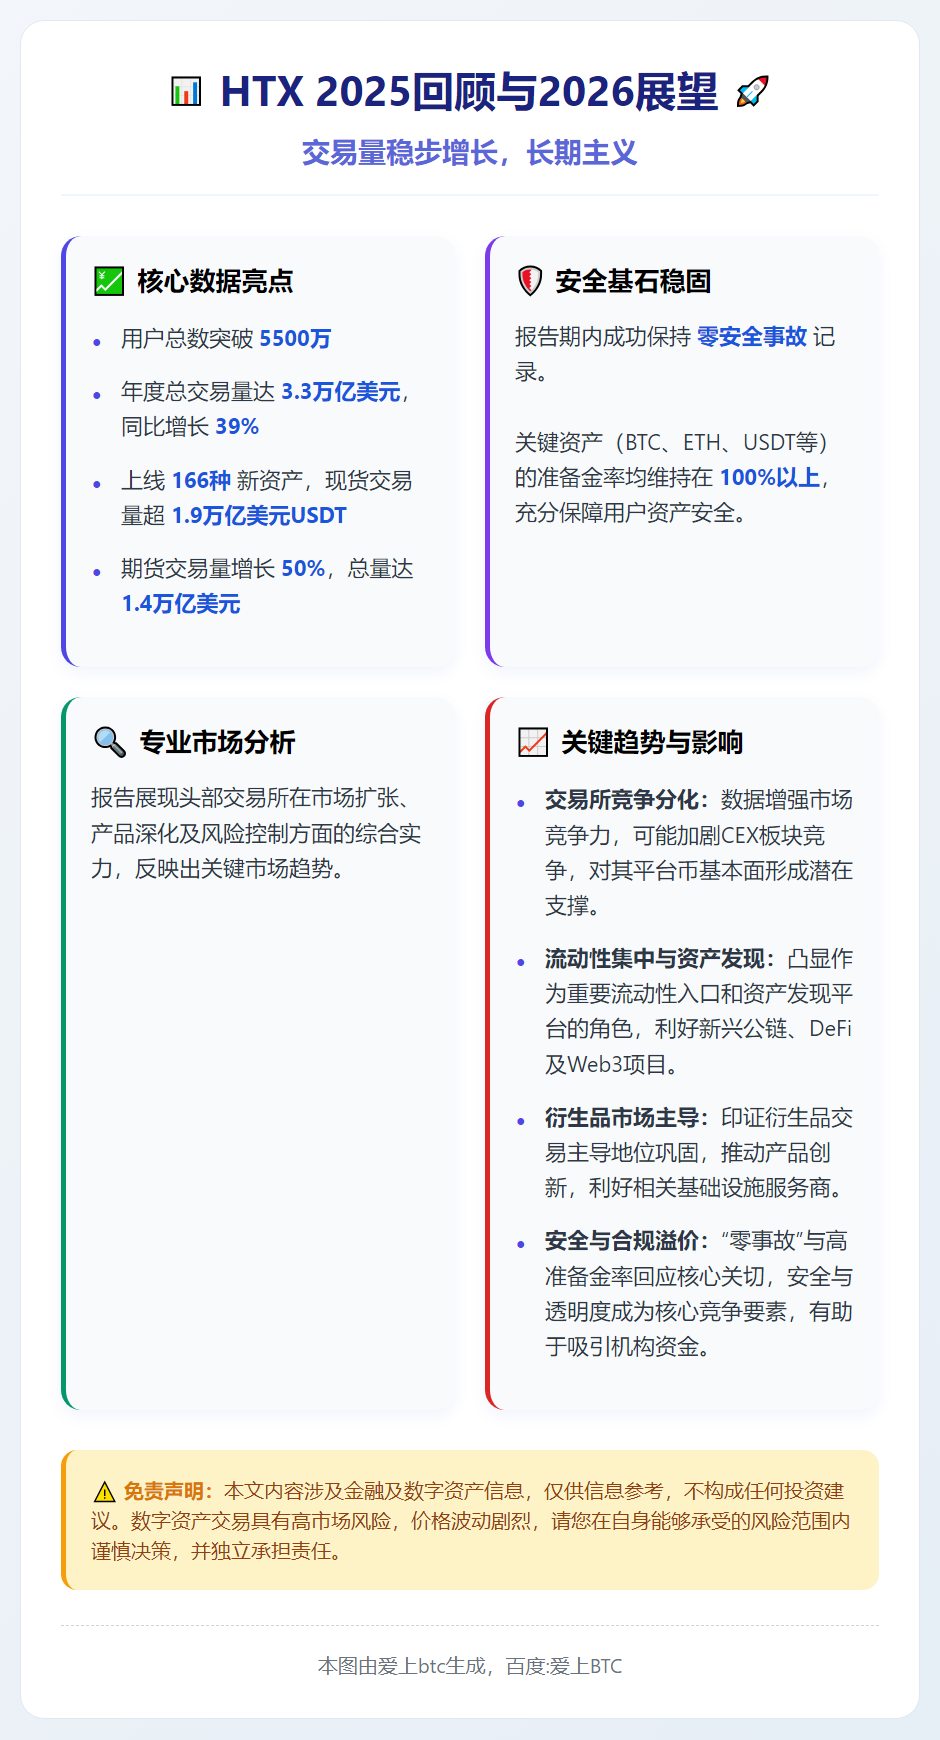Click the green chart icon by 核心数据亮点

(x=108, y=281)
